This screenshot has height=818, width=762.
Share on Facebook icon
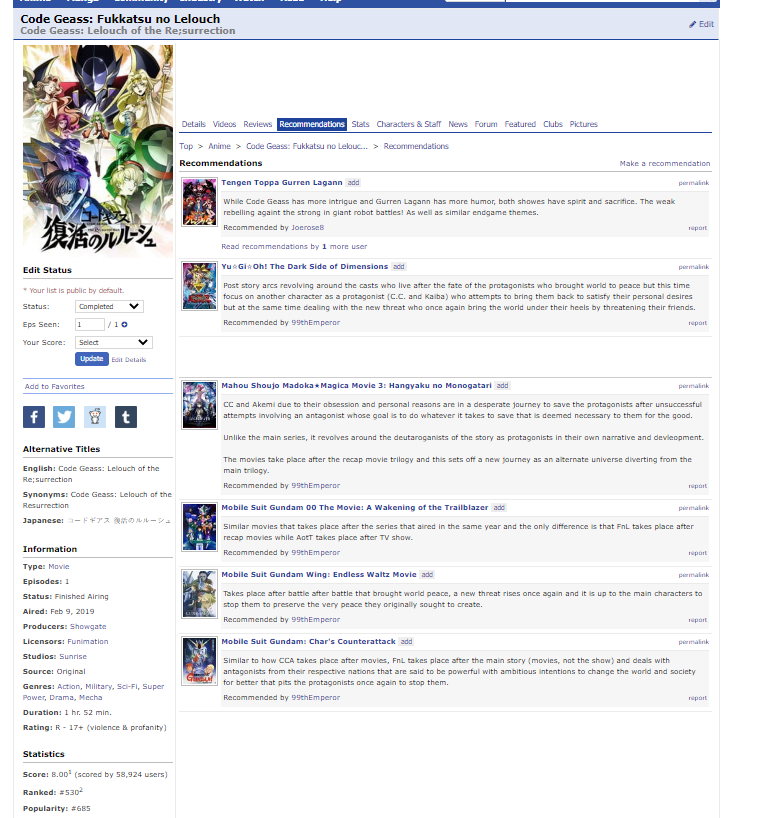pos(34,417)
